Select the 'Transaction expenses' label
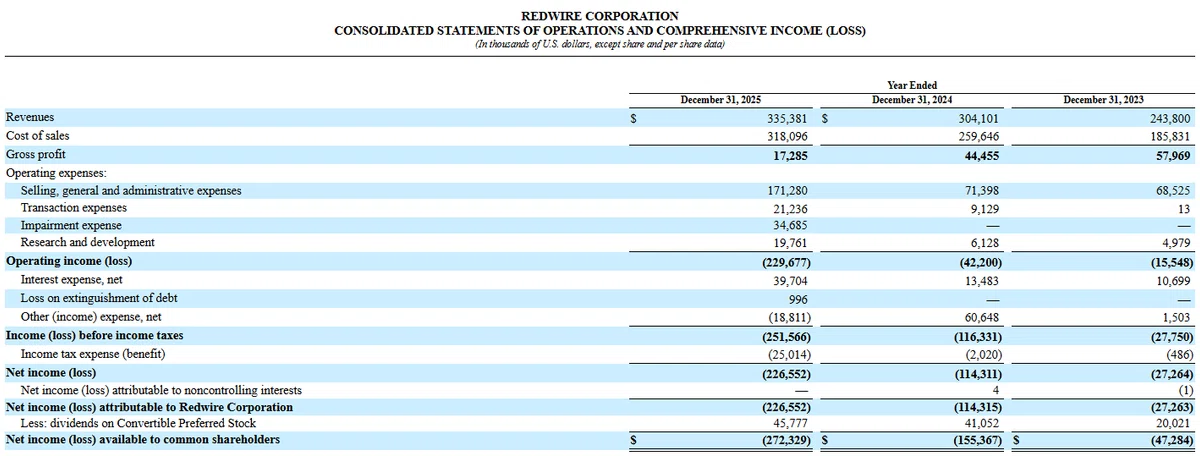The image size is (1200, 456). tap(74, 208)
